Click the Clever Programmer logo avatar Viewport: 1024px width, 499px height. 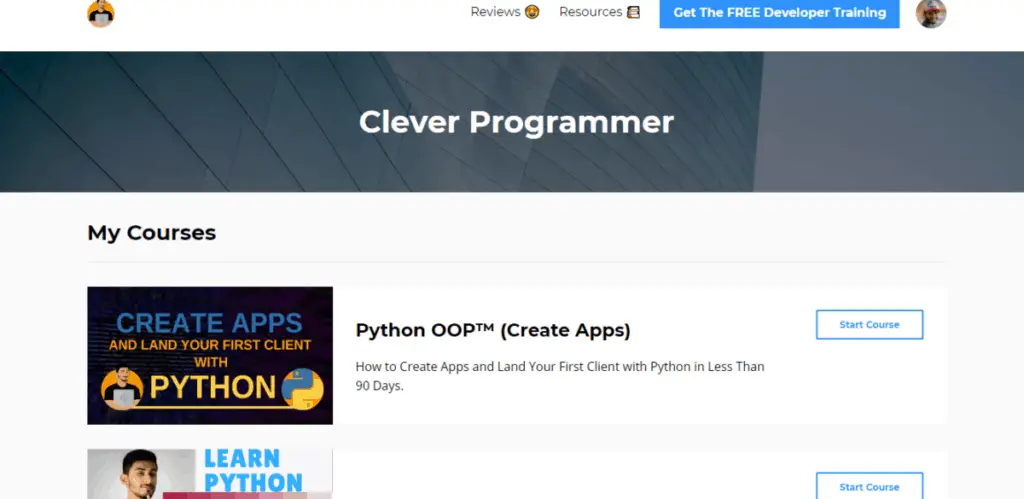[101, 14]
